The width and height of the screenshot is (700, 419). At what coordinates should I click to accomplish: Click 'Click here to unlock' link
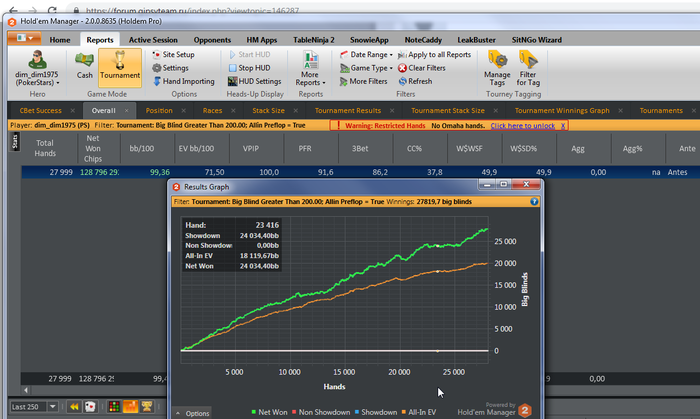click(x=523, y=126)
